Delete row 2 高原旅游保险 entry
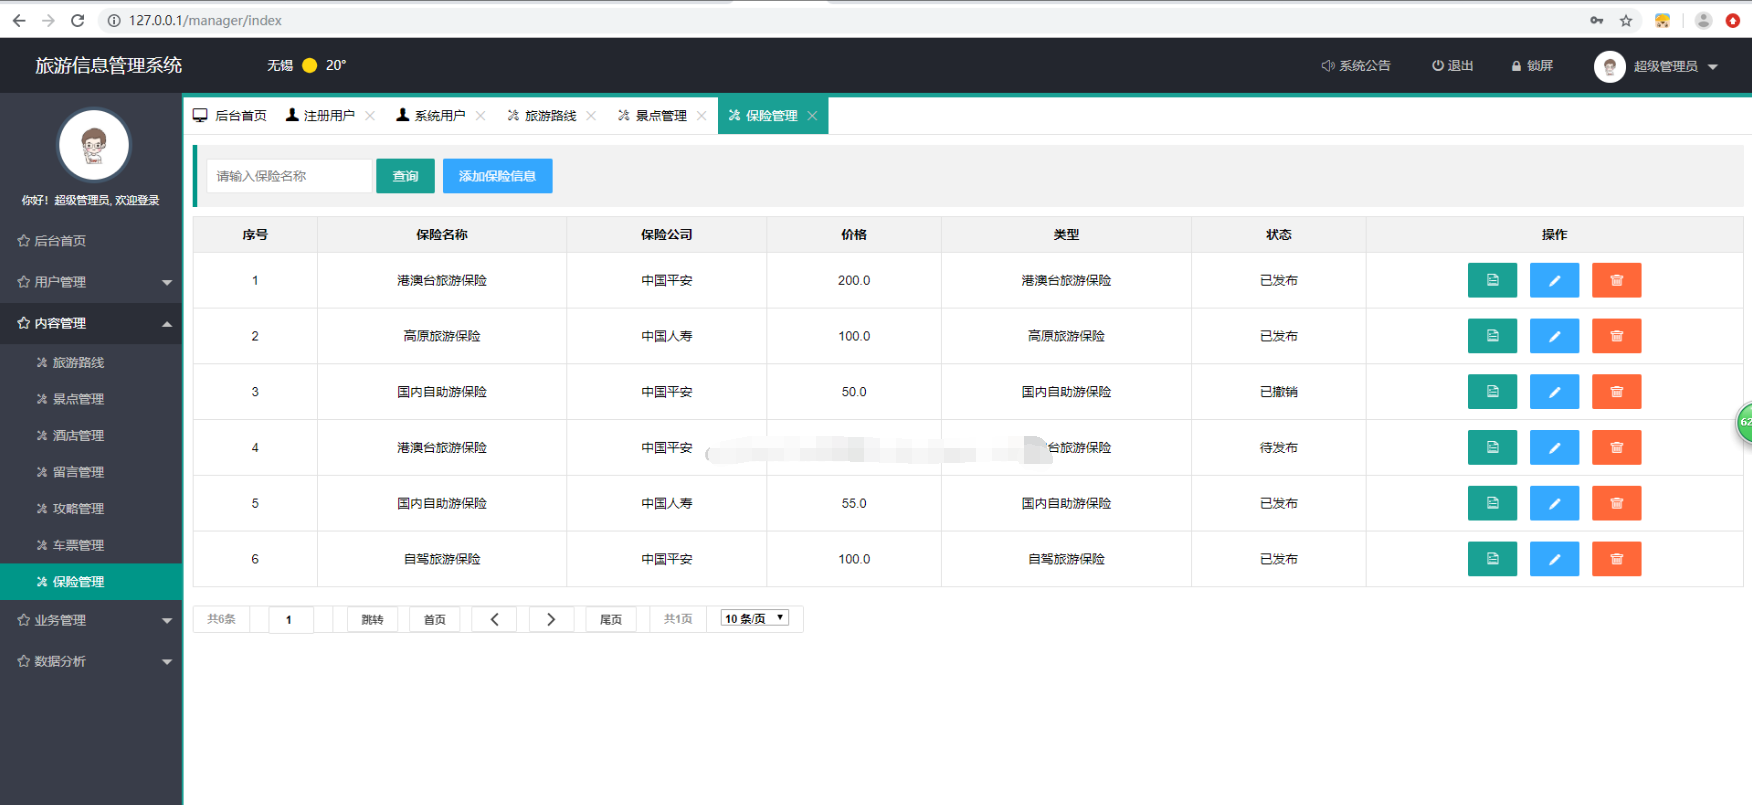This screenshot has height=805, width=1752. coord(1616,336)
